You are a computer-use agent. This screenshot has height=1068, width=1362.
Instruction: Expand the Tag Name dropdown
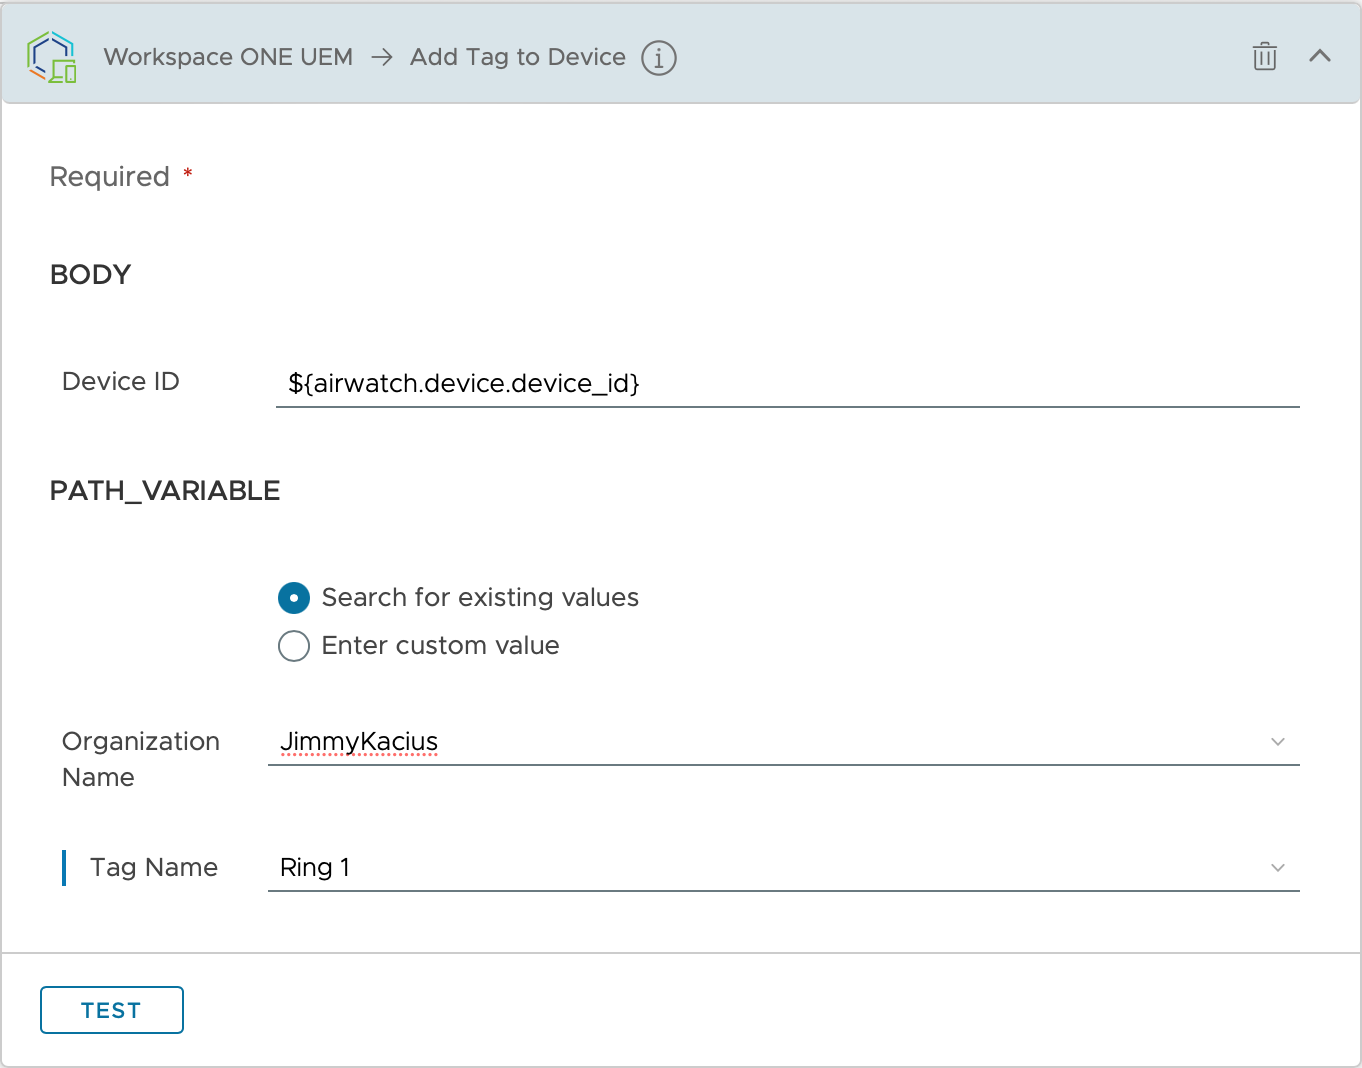pos(1278,868)
